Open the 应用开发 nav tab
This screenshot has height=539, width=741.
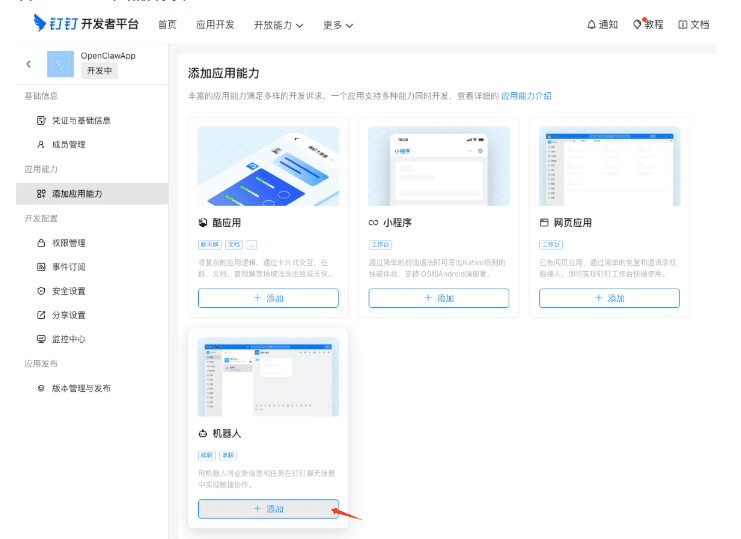(215, 25)
